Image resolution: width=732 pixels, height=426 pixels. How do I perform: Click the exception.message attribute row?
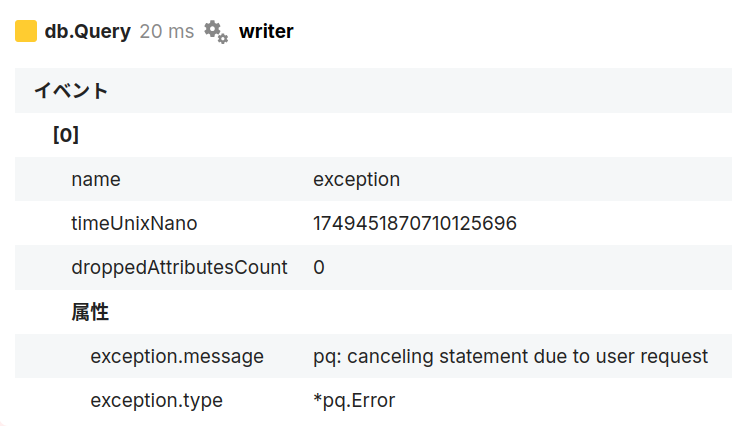coord(373,356)
